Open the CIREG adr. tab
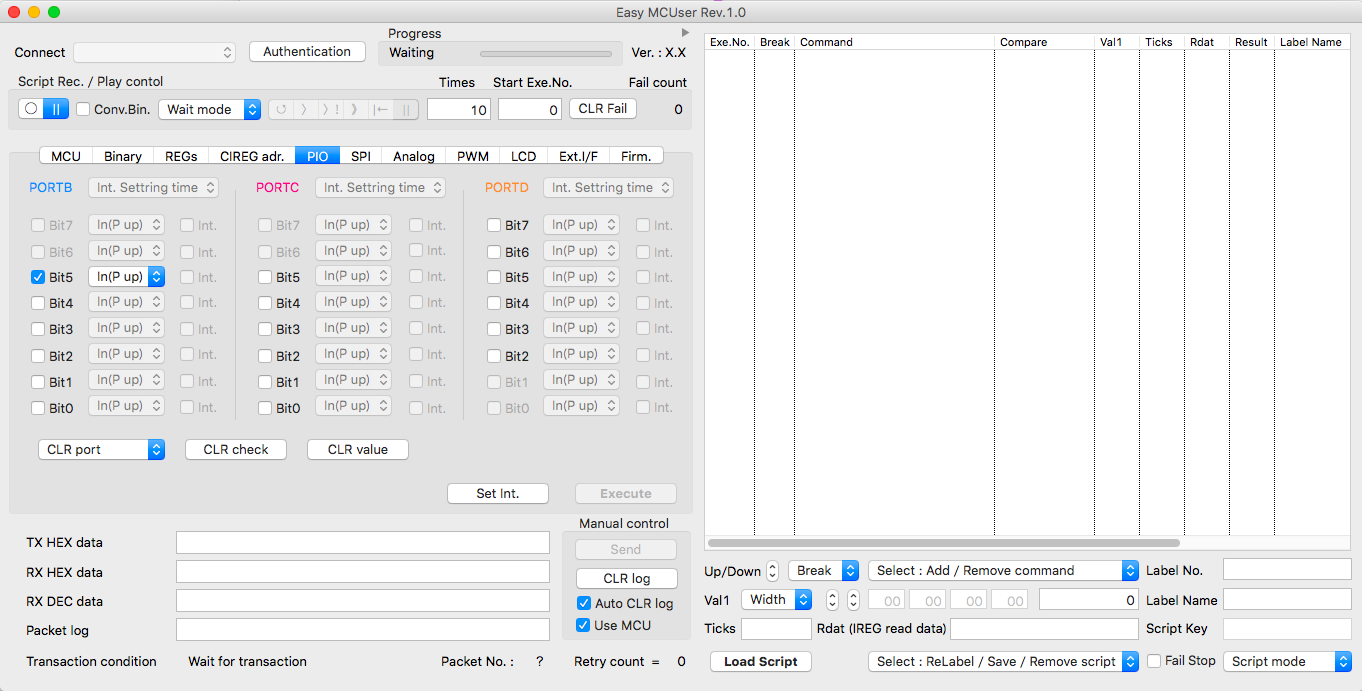The height and width of the screenshot is (691, 1362). coord(252,156)
